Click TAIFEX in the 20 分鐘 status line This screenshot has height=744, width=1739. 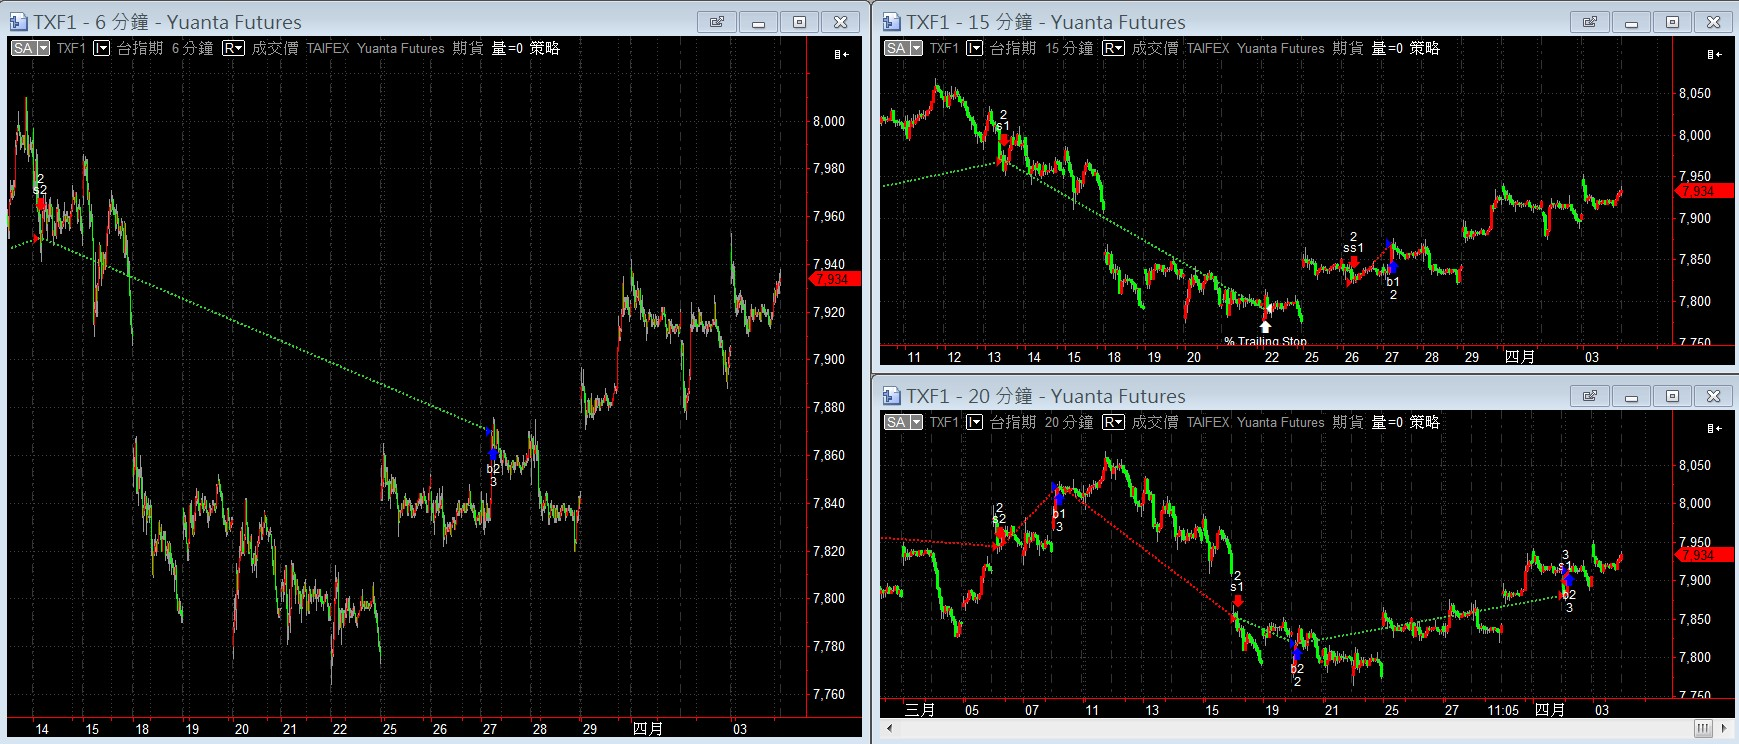coord(1208,422)
